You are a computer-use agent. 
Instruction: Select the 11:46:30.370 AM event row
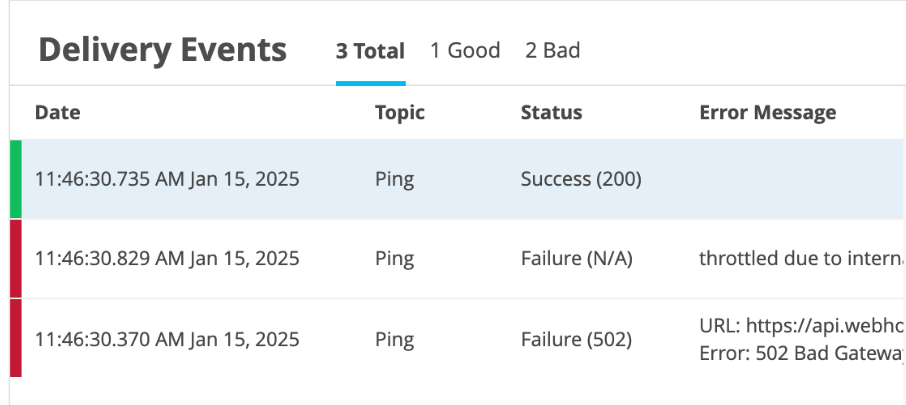167,339
